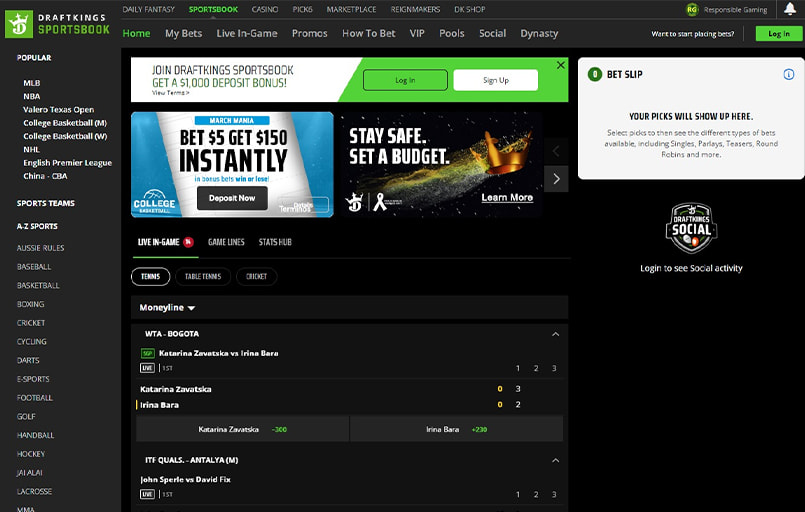
Task: Click LIVE badge on Sperle match
Action: click(147, 495)
